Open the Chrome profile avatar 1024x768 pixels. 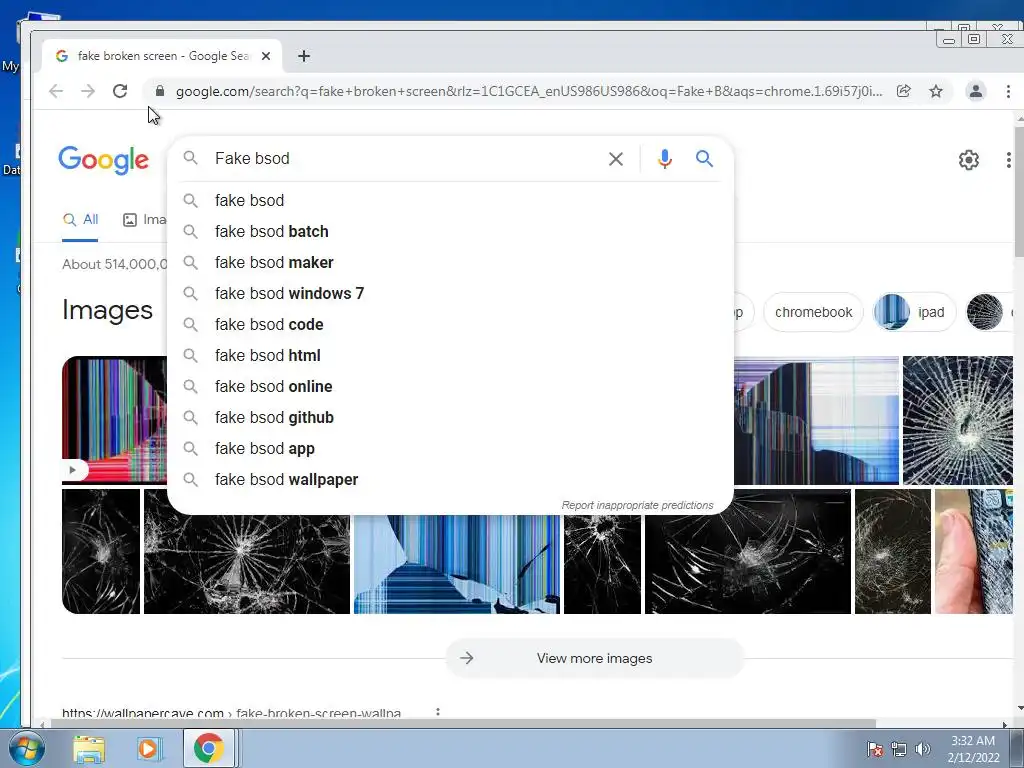tap(975, 91)
